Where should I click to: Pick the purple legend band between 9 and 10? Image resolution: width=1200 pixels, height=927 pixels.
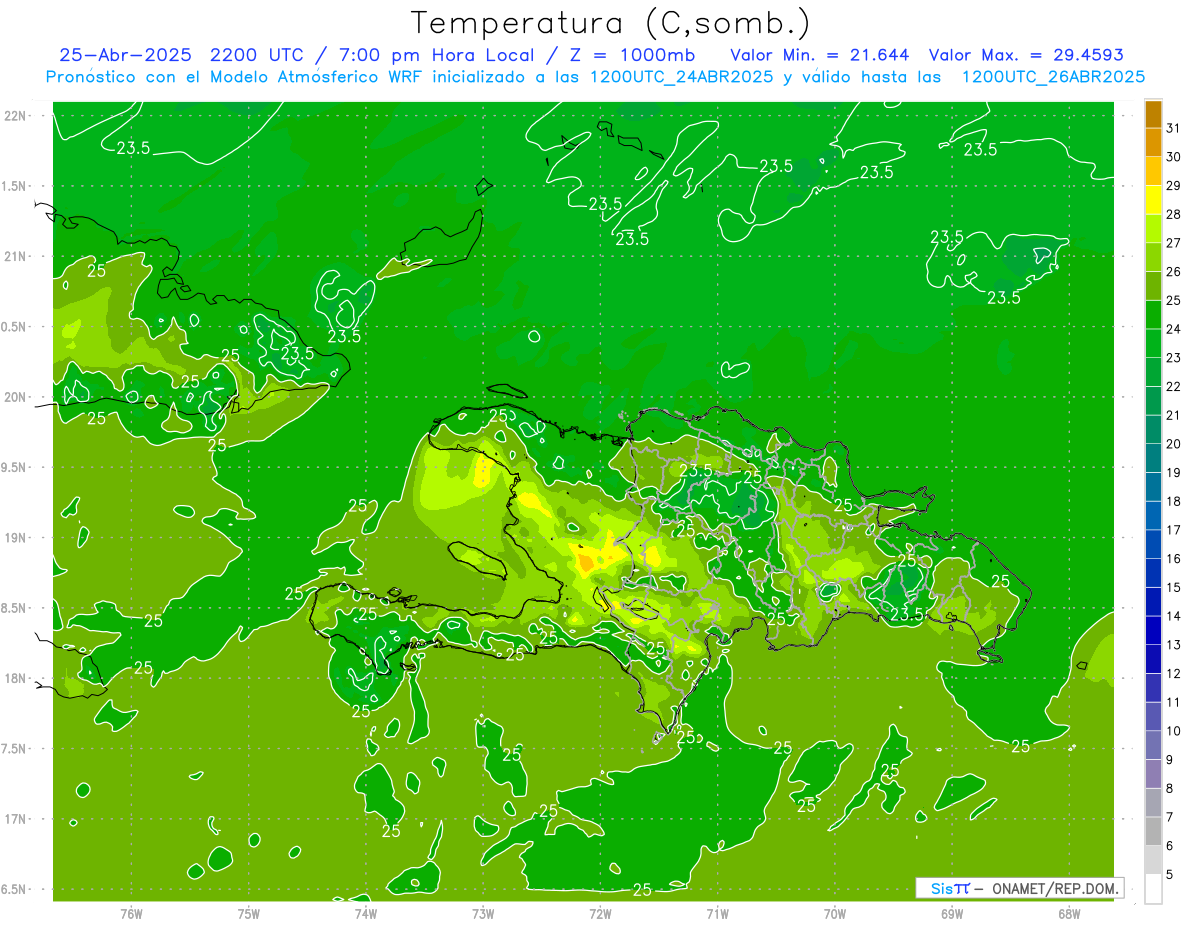click(x=1153, y=746)
